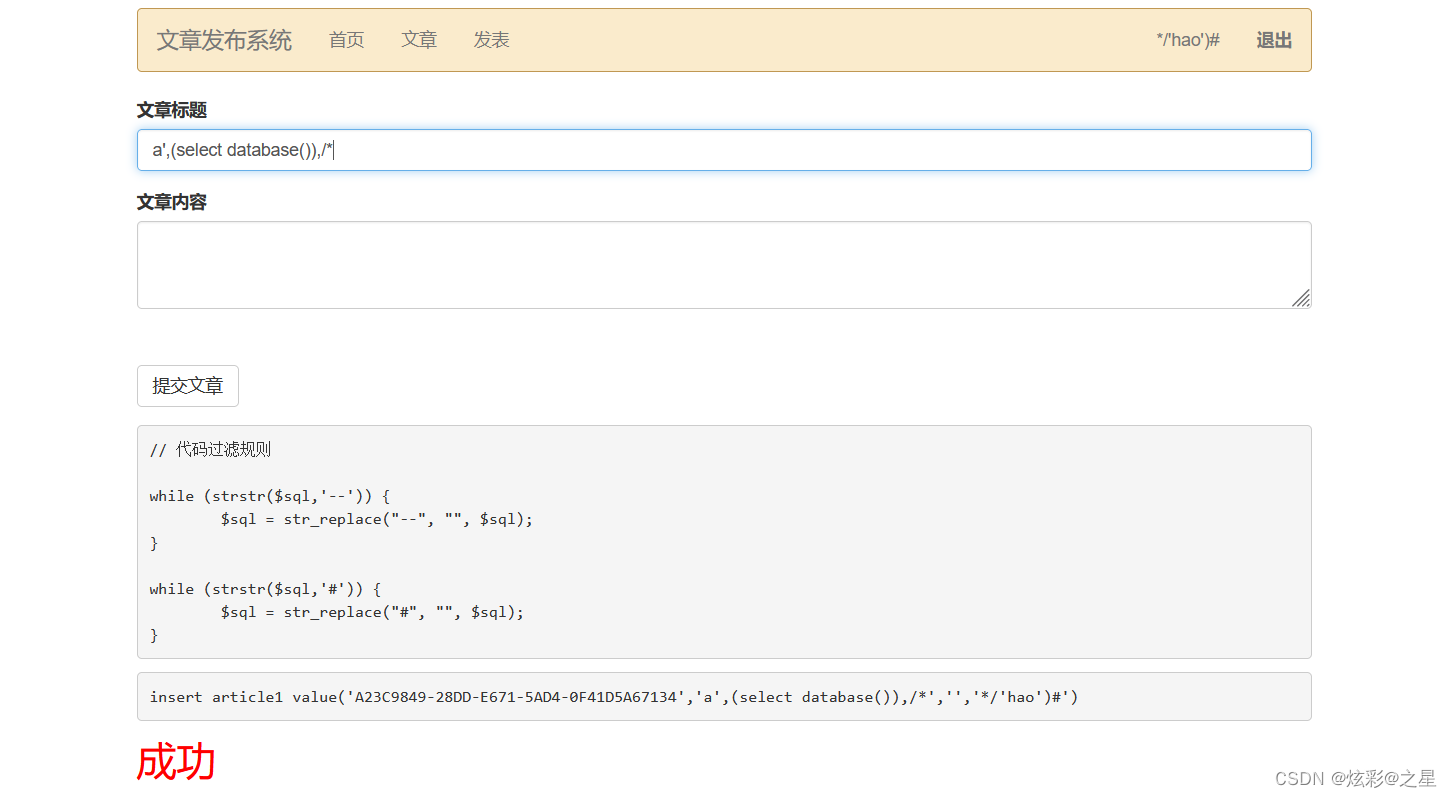Click the 文章标题 label
Image resolution: width=1452 pixels, height=798 pixels.
tap(172, 110)
